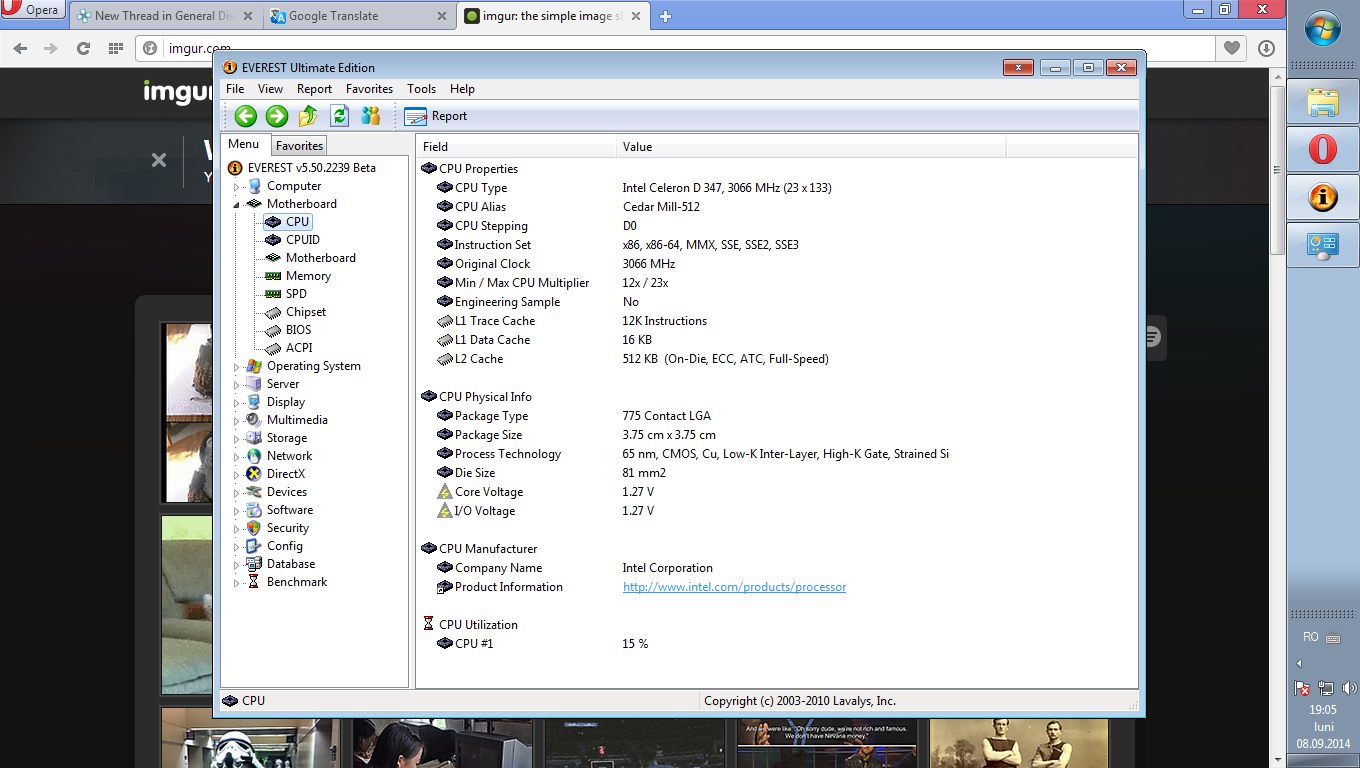Viewport: 1360px width, 768px height.
Task: Open the Intel product information link
Action: coord(734,587)
